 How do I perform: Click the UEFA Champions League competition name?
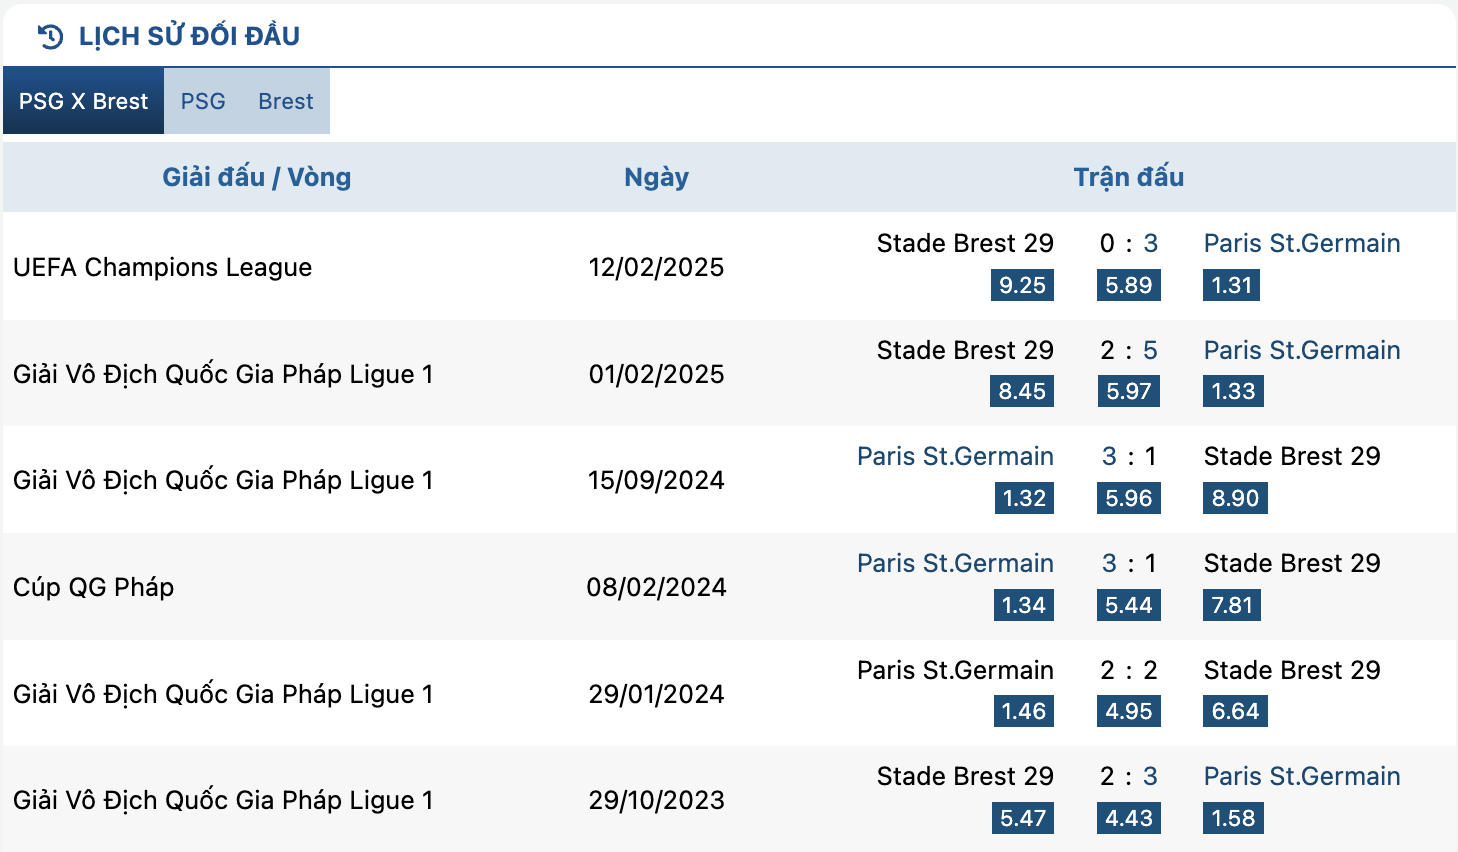click(163, 267)
